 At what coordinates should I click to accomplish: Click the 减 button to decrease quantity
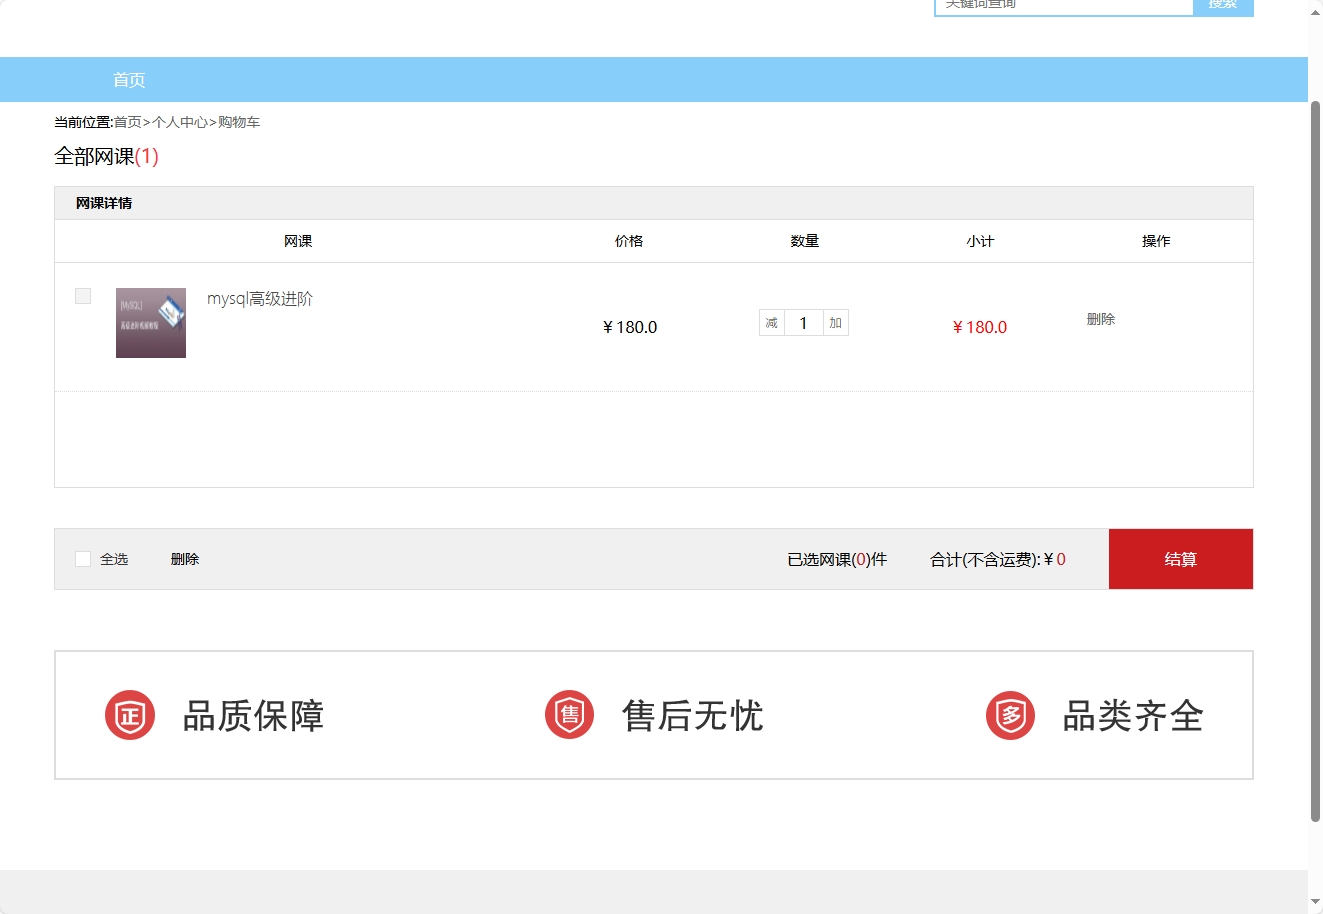771,322
